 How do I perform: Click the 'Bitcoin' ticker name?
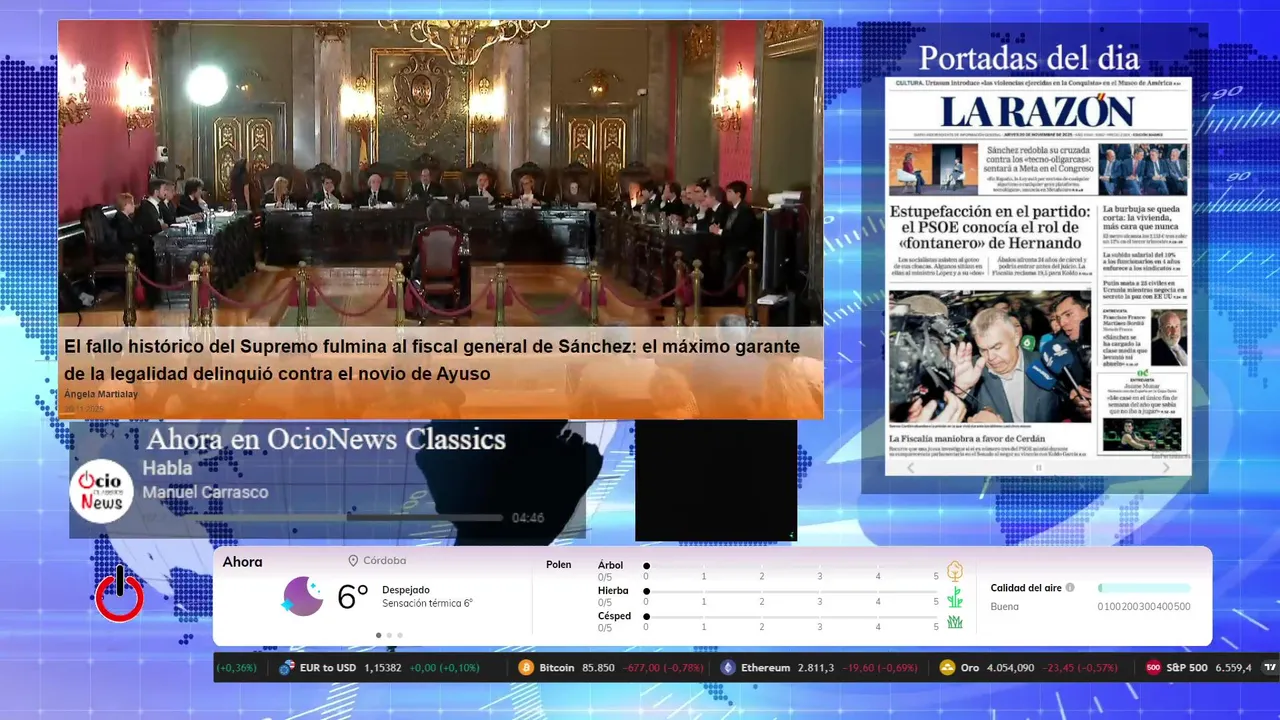[x=557, y=668]
